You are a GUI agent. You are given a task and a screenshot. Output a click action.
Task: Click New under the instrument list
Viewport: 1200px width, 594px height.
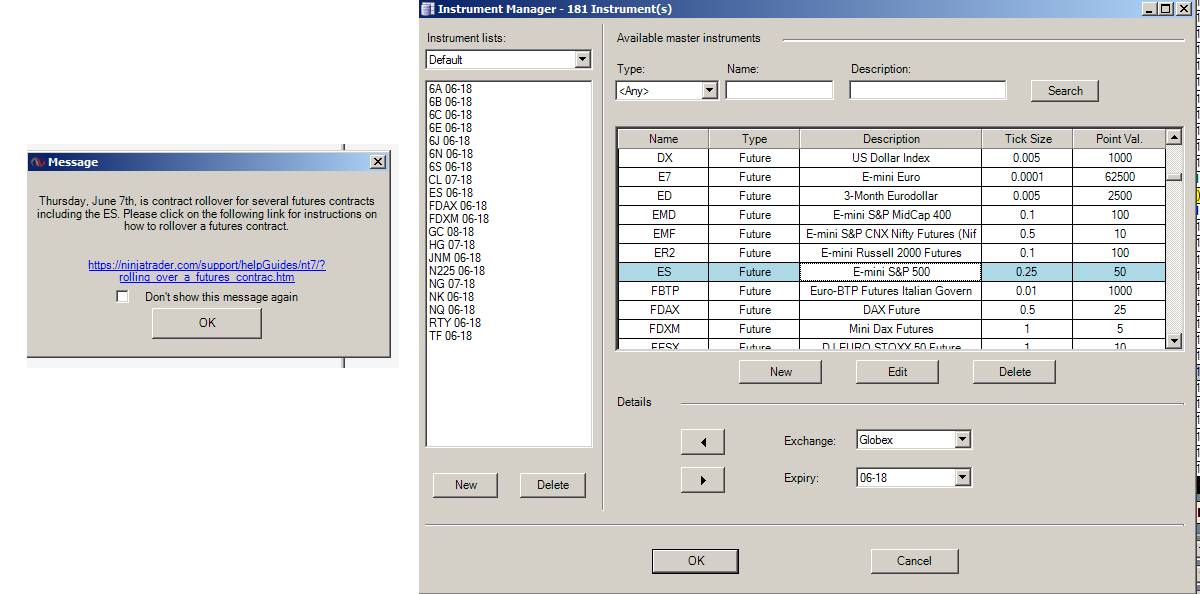pos(466,485)
